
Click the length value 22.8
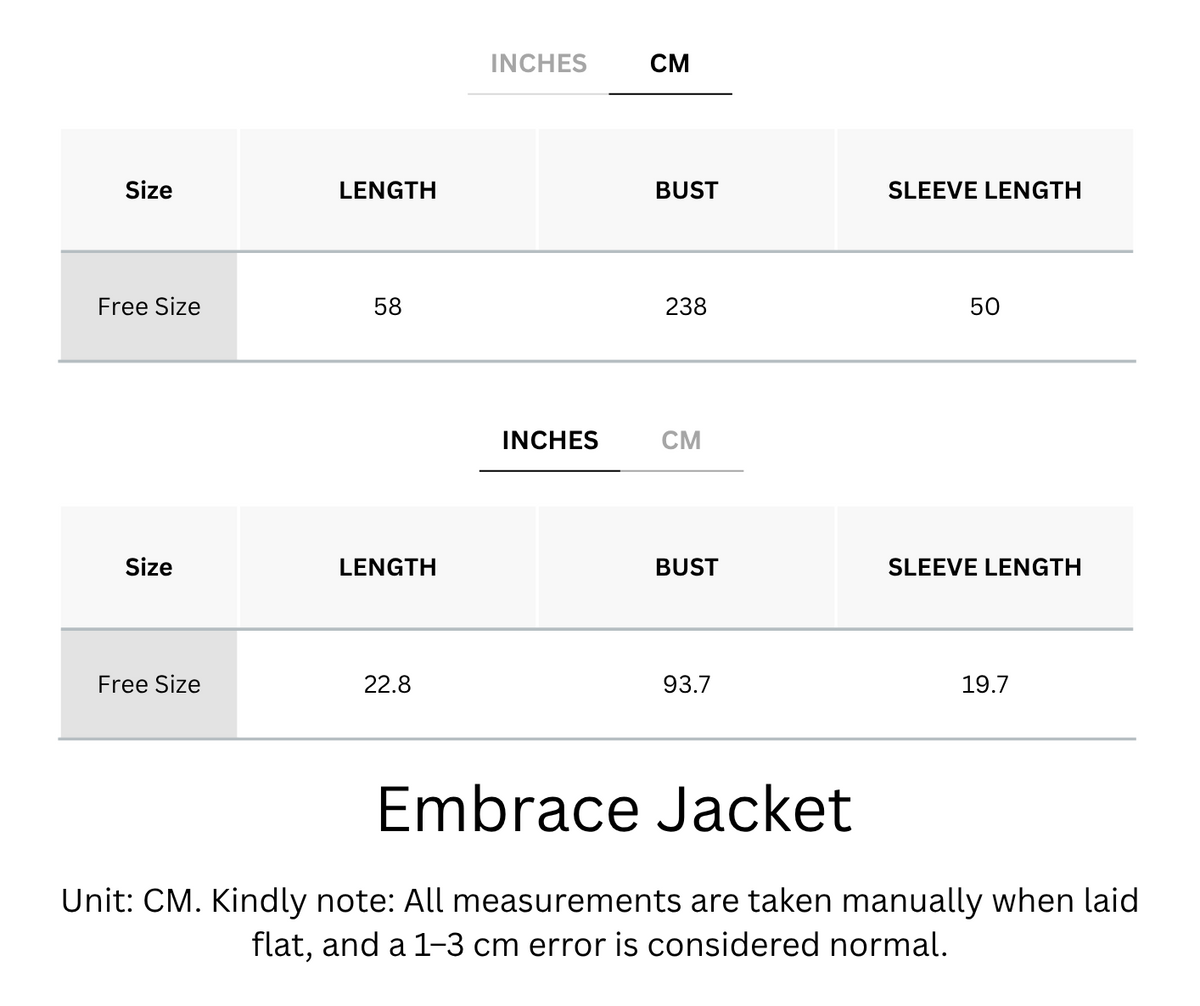coord(388,684)
